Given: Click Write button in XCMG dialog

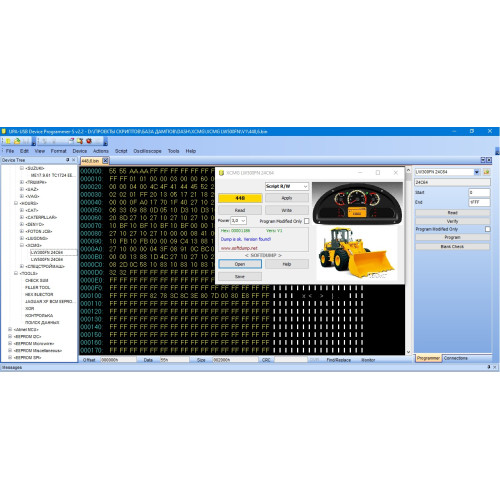Looking at the screenshot, I should coord(287,210).
